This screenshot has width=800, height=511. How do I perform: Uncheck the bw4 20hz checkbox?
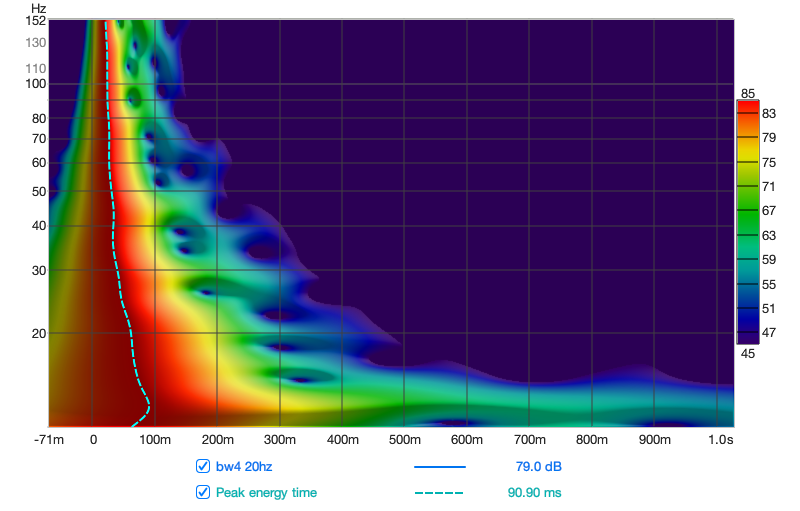[203, 466]
